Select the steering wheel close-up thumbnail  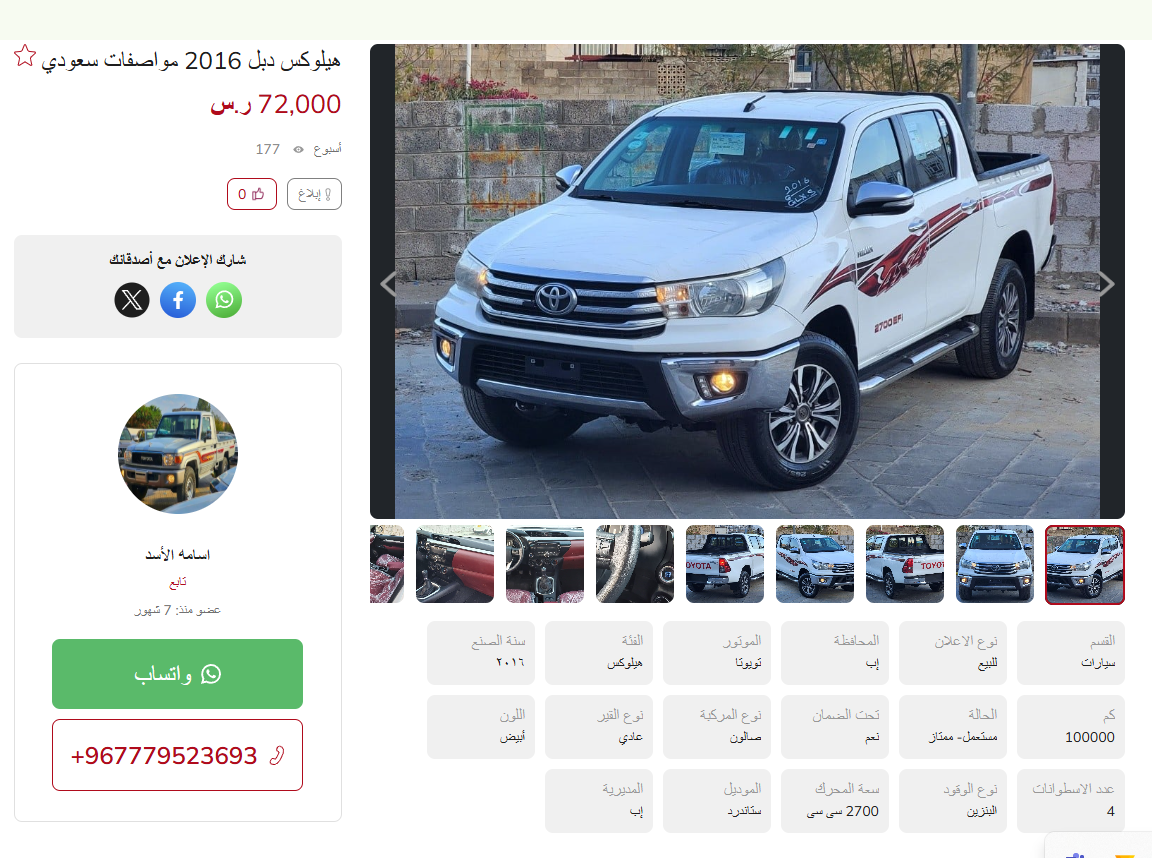click(x=635, y=564)
